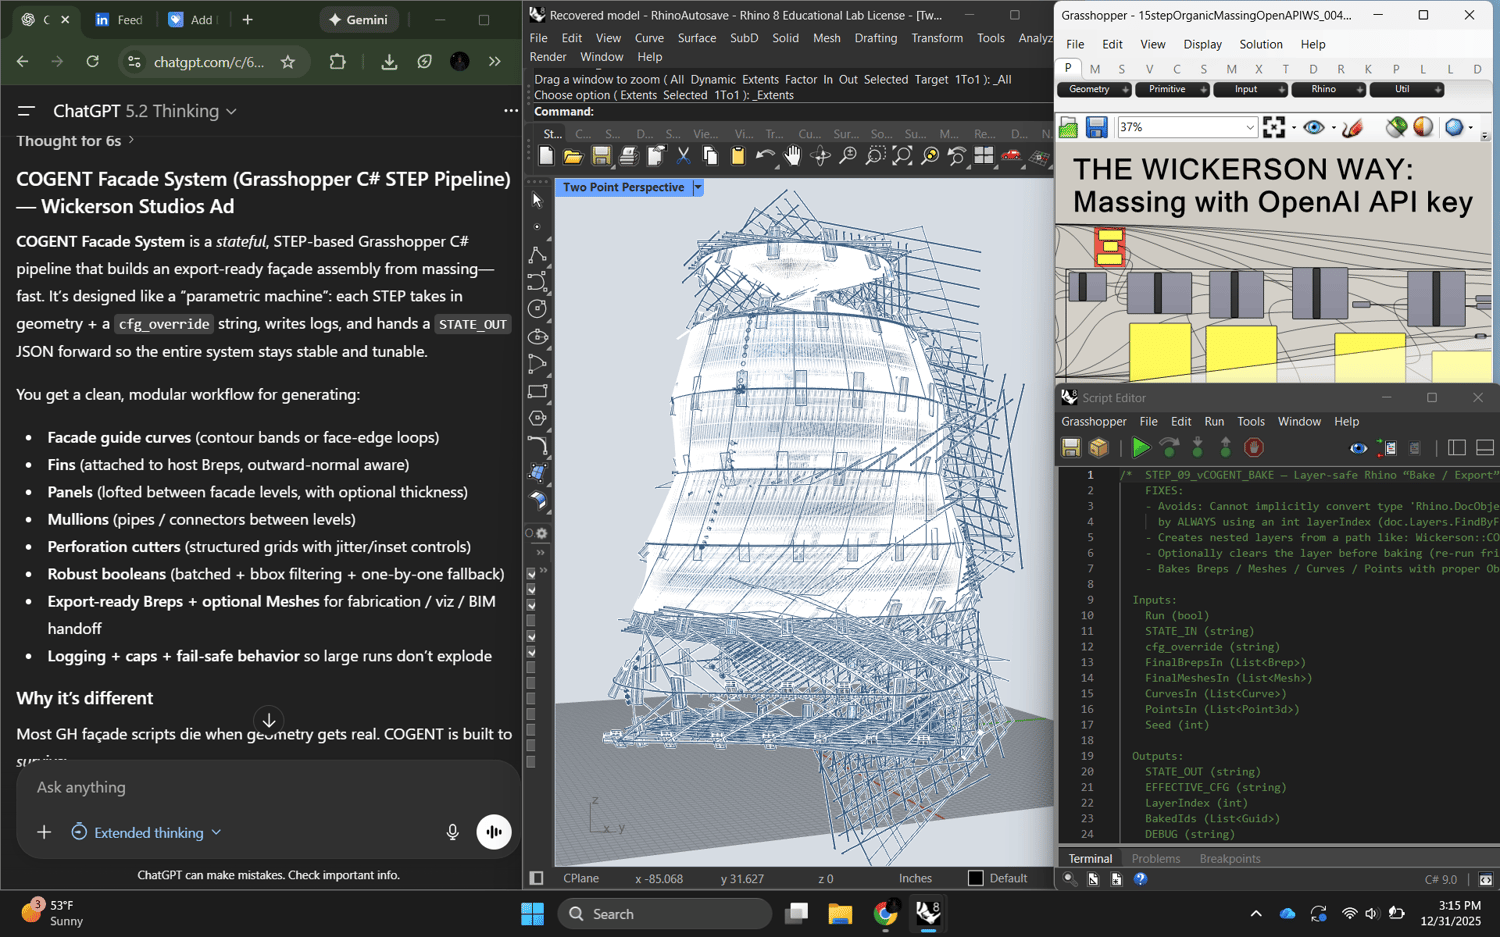Run the script with the green play button
The width and height of the screenshot is (1500, 937).
click(1141, 448)
